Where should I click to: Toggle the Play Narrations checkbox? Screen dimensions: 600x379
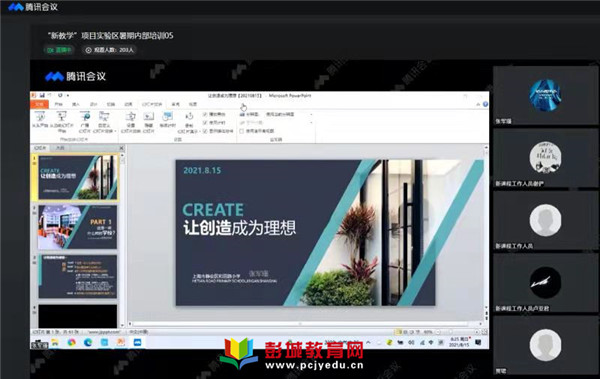pos(205,114)
